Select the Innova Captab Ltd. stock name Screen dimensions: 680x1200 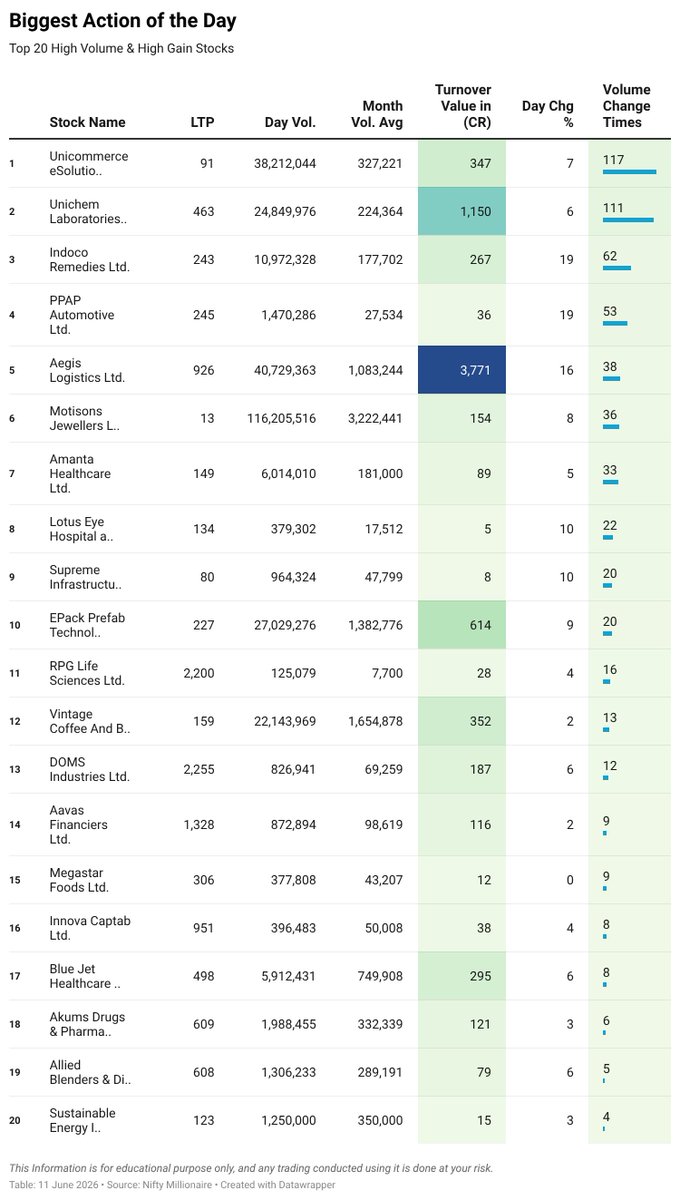click(90, 928)
